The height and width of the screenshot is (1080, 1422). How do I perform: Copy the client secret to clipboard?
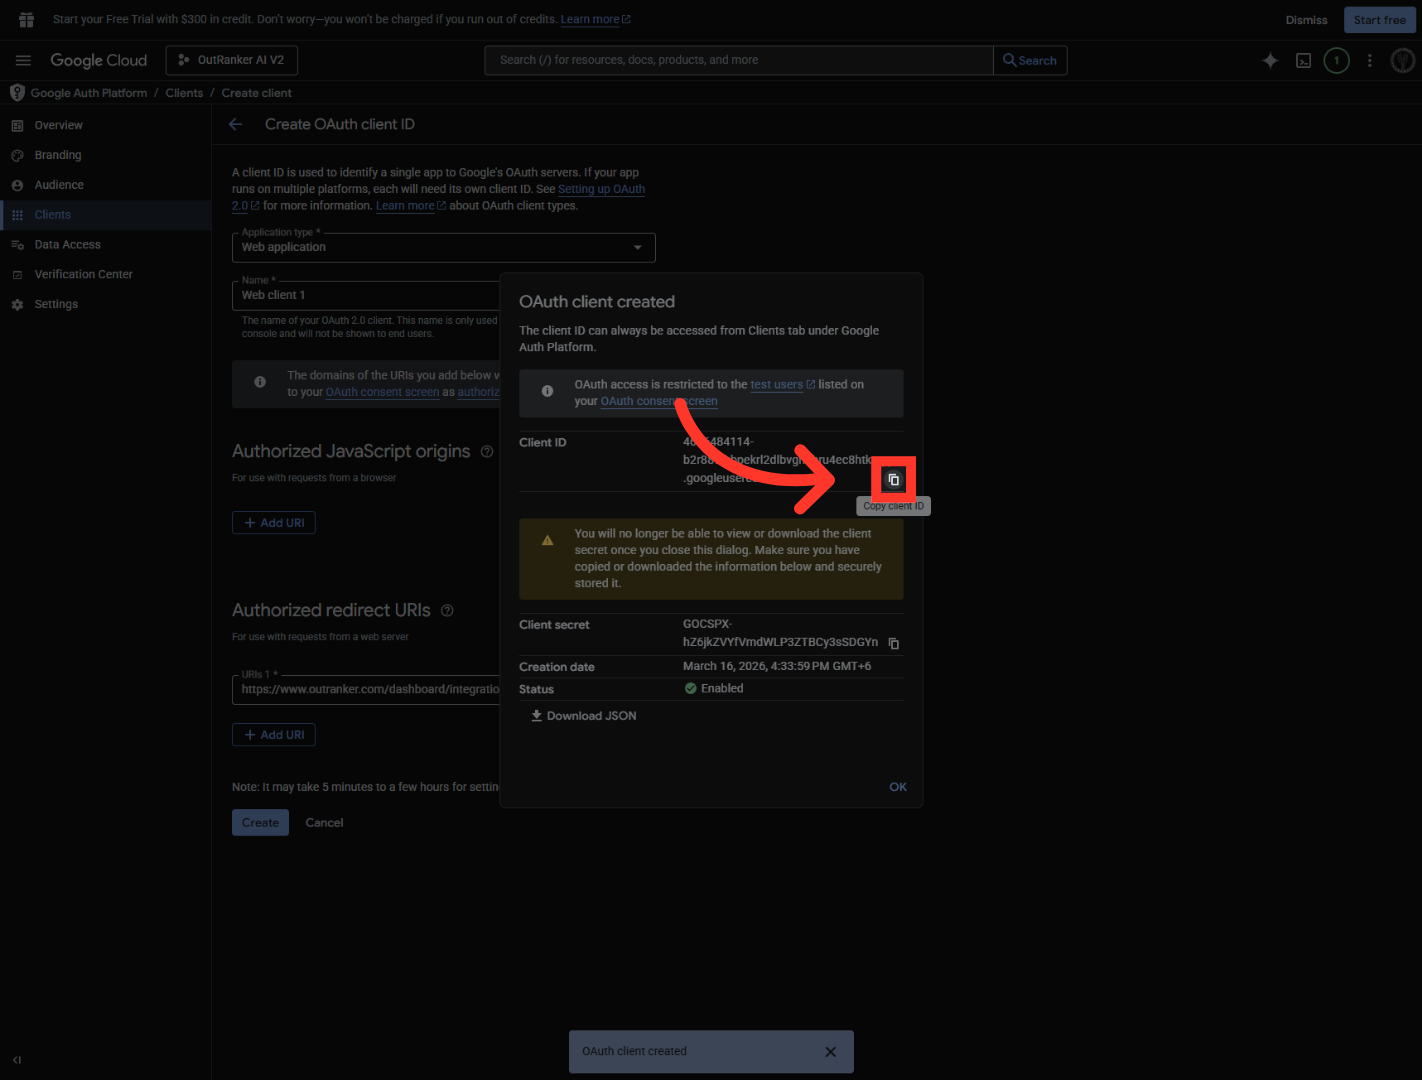(x=894, y=643)
